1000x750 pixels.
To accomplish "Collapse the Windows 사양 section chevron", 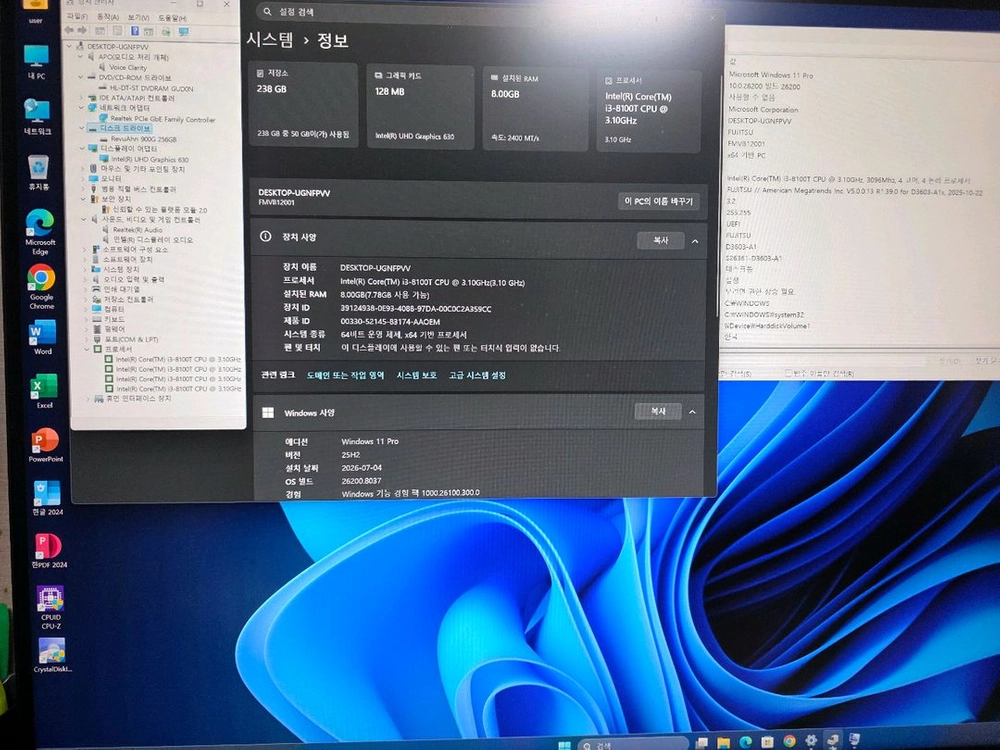I will (693, 412).
